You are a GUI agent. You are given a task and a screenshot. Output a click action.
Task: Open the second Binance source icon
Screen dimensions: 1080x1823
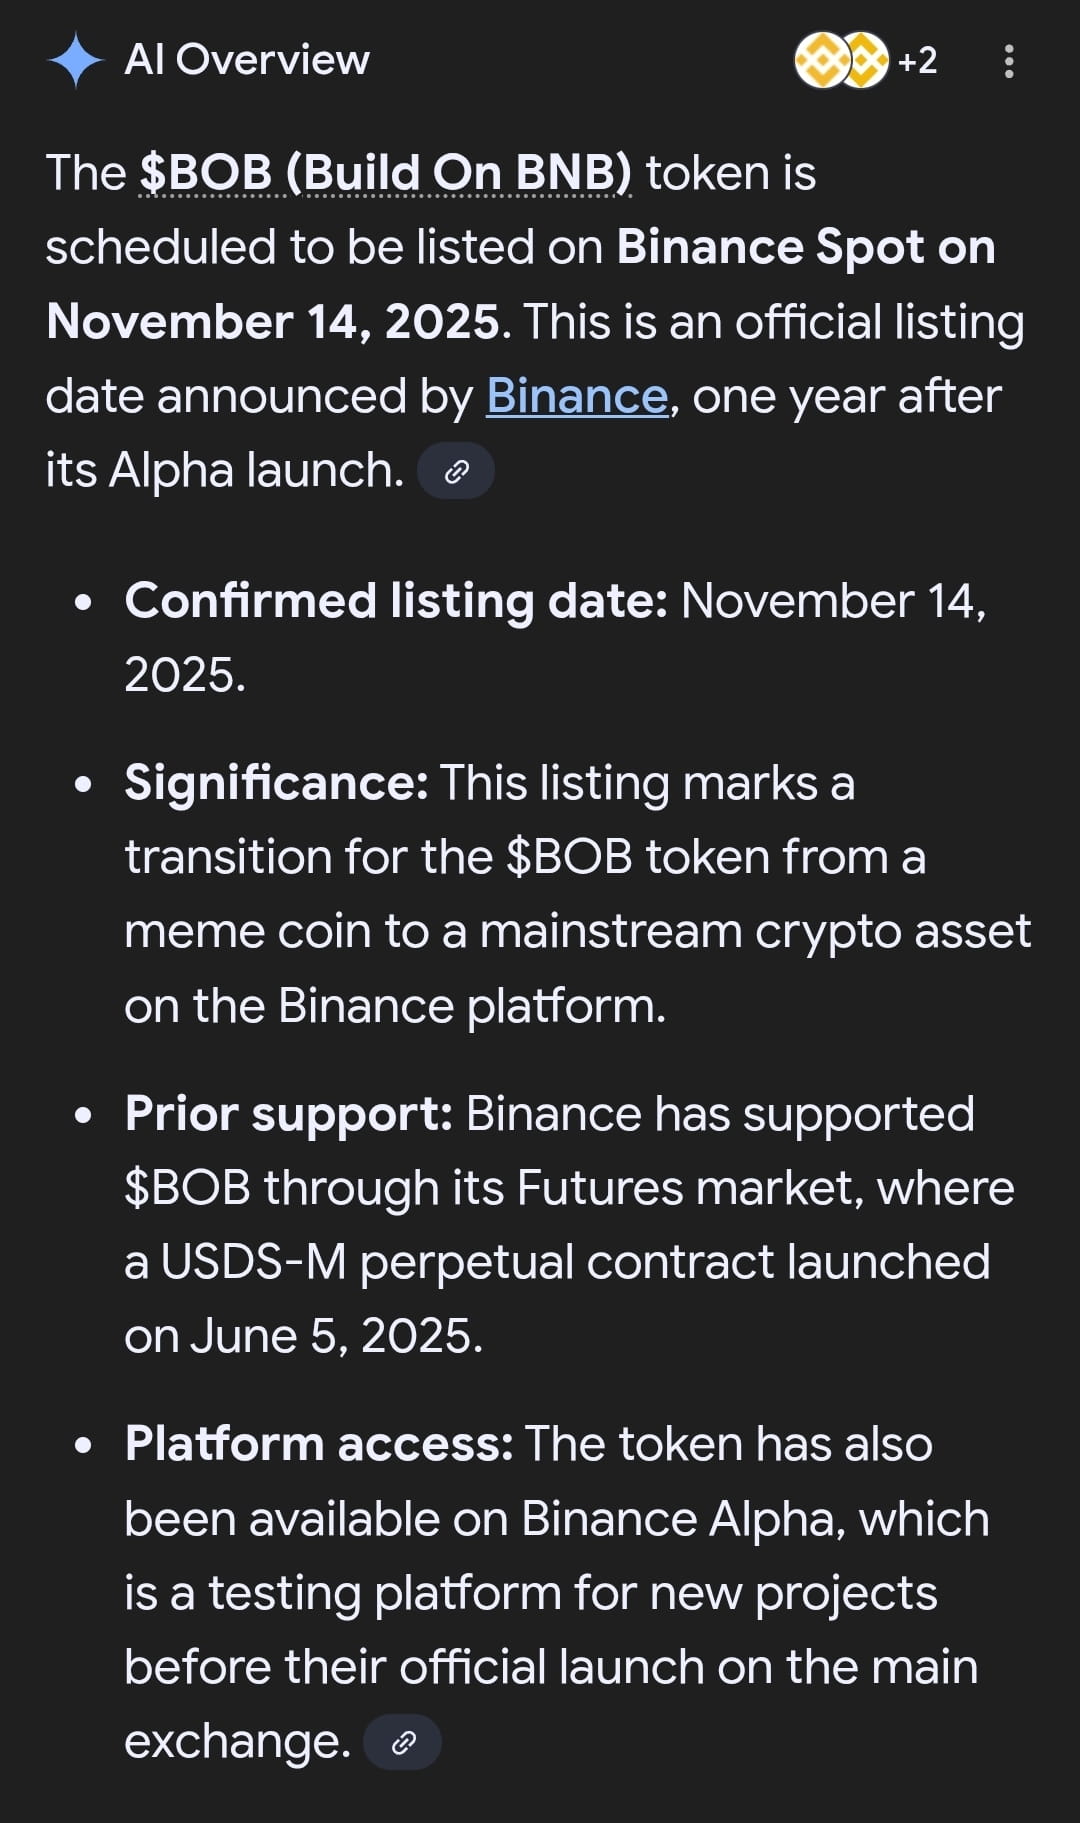click(x=864, y=61)
